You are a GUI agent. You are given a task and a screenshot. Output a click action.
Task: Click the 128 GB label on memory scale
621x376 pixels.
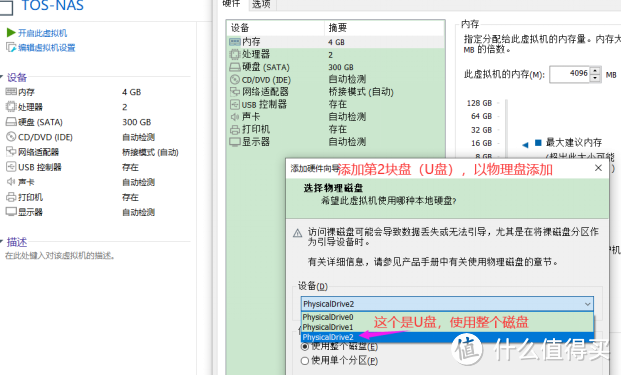click(479, 103)
